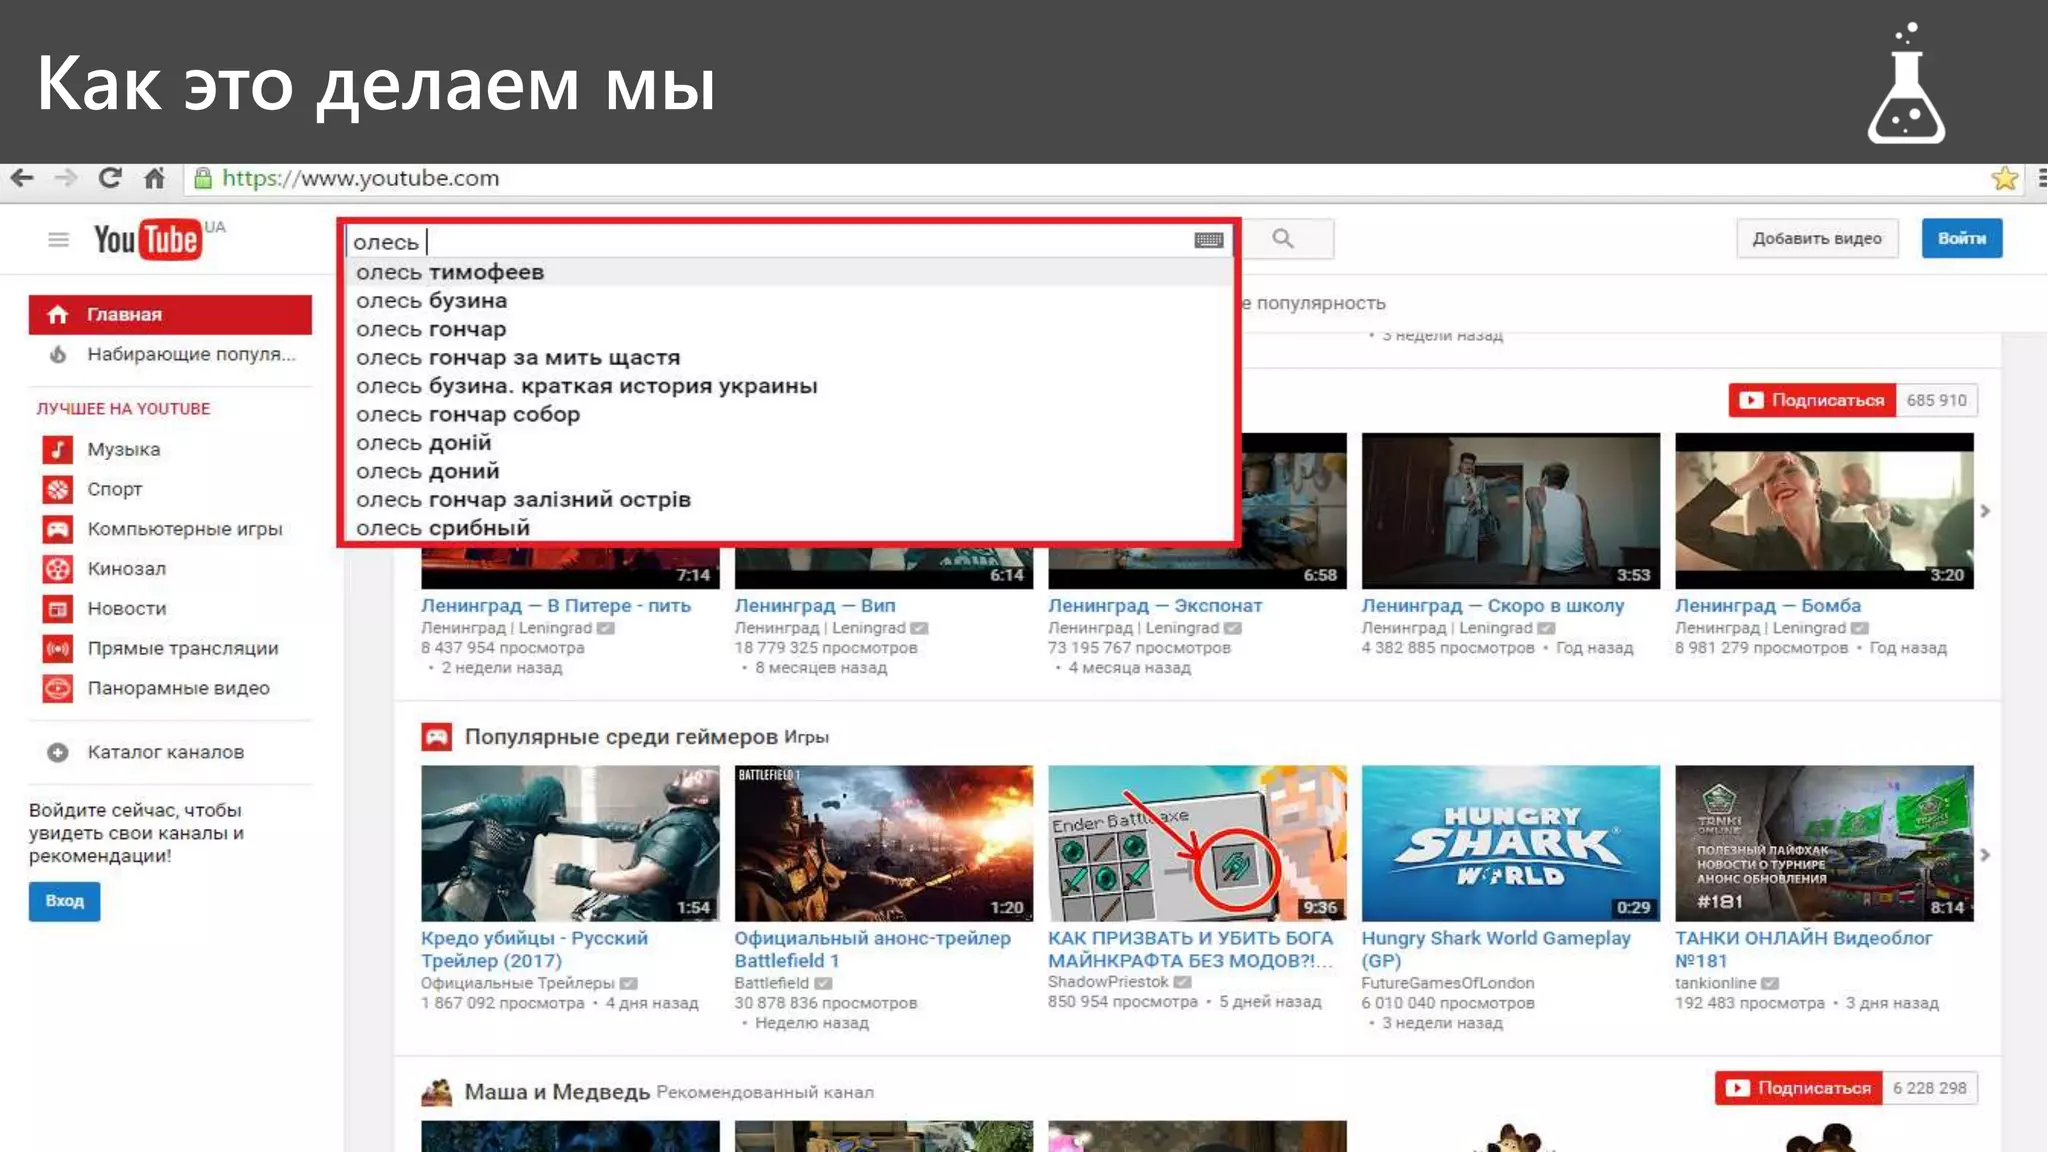The height and width of the screenshot is (1152, 2048).
Task: Open the Новости sidebar entry
Action: pos(127,609)
